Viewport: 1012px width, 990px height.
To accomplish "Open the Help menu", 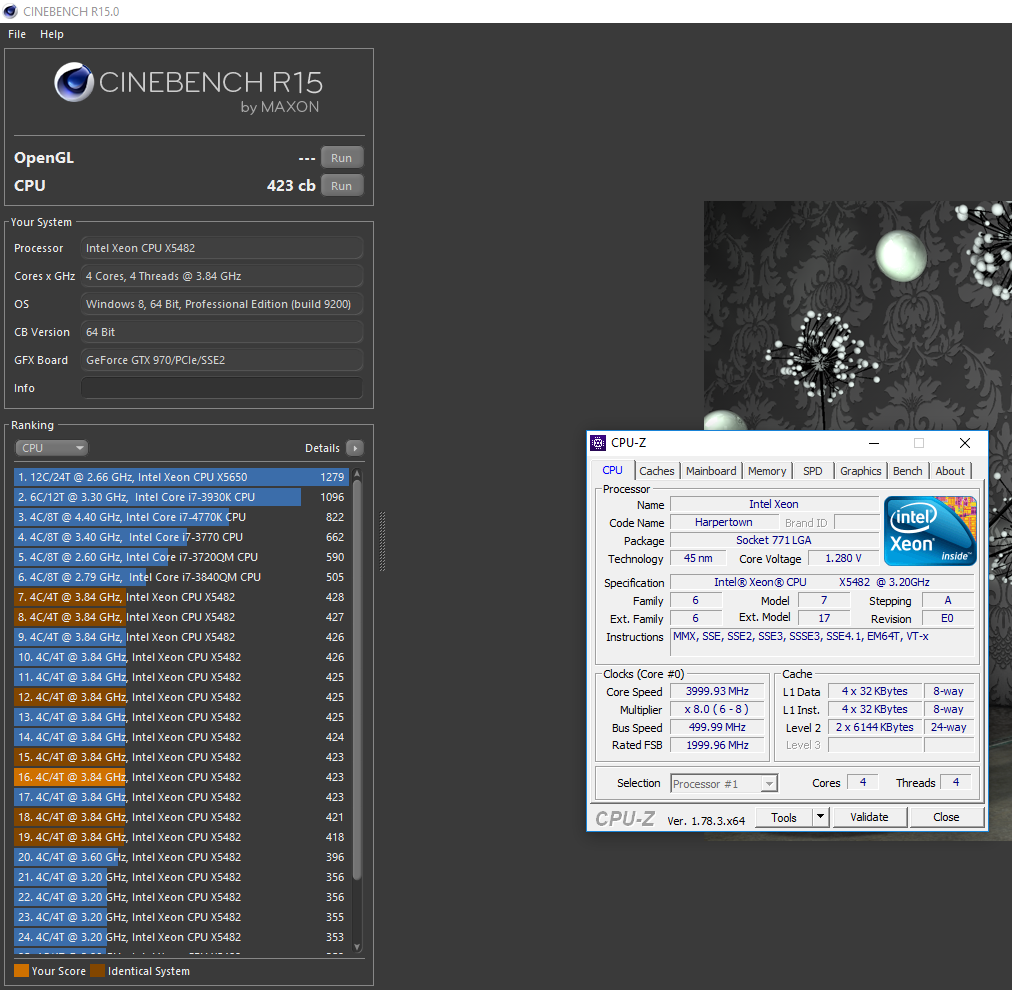I will [x=52, y=34].
